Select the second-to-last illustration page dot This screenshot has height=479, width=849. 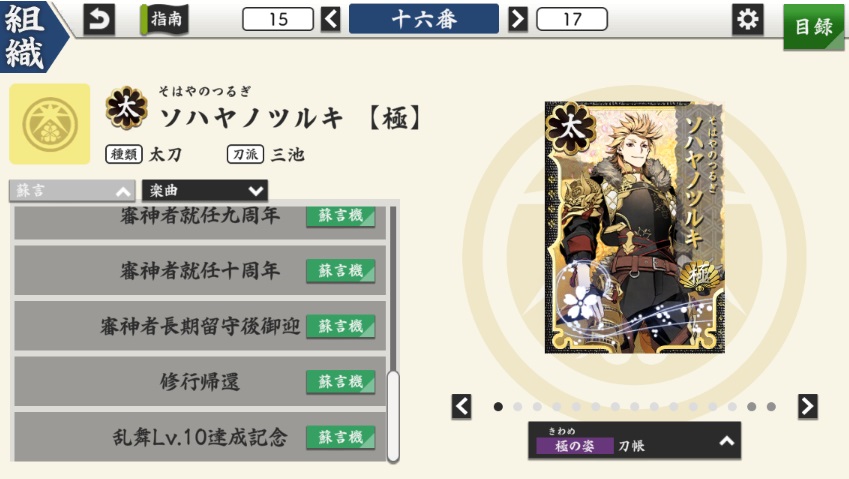(752, 406)
